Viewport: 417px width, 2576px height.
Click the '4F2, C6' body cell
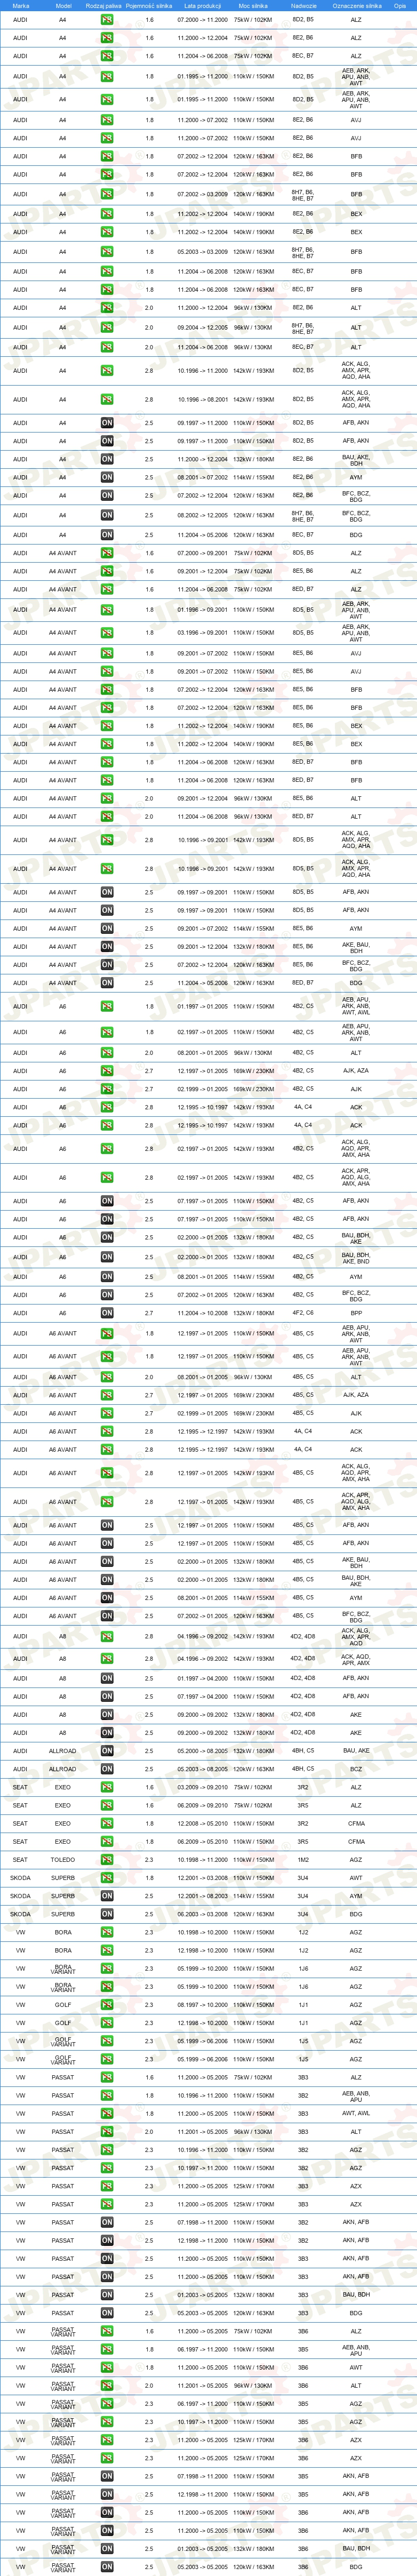(302, 1313)
